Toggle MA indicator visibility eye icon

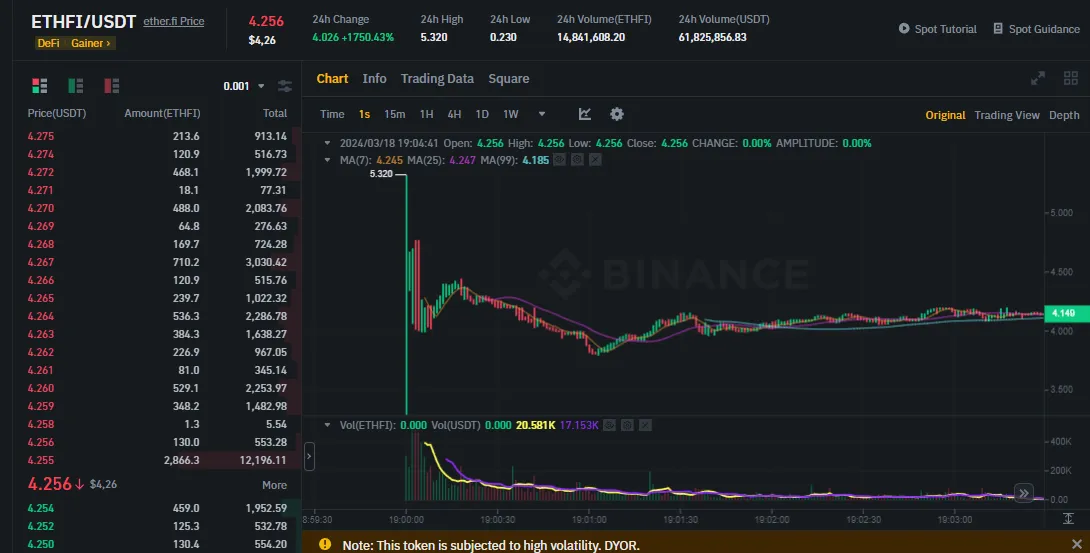pos(559,160)
